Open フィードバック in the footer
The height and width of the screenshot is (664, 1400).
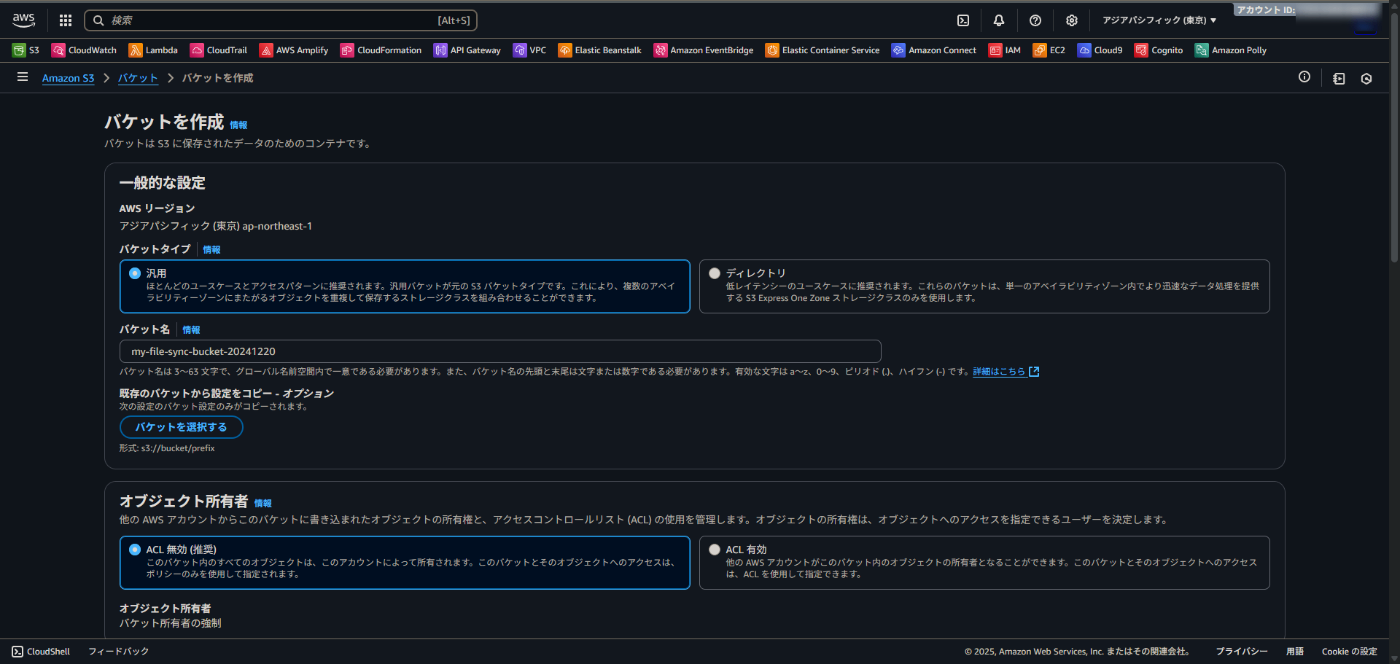[119, 651]
